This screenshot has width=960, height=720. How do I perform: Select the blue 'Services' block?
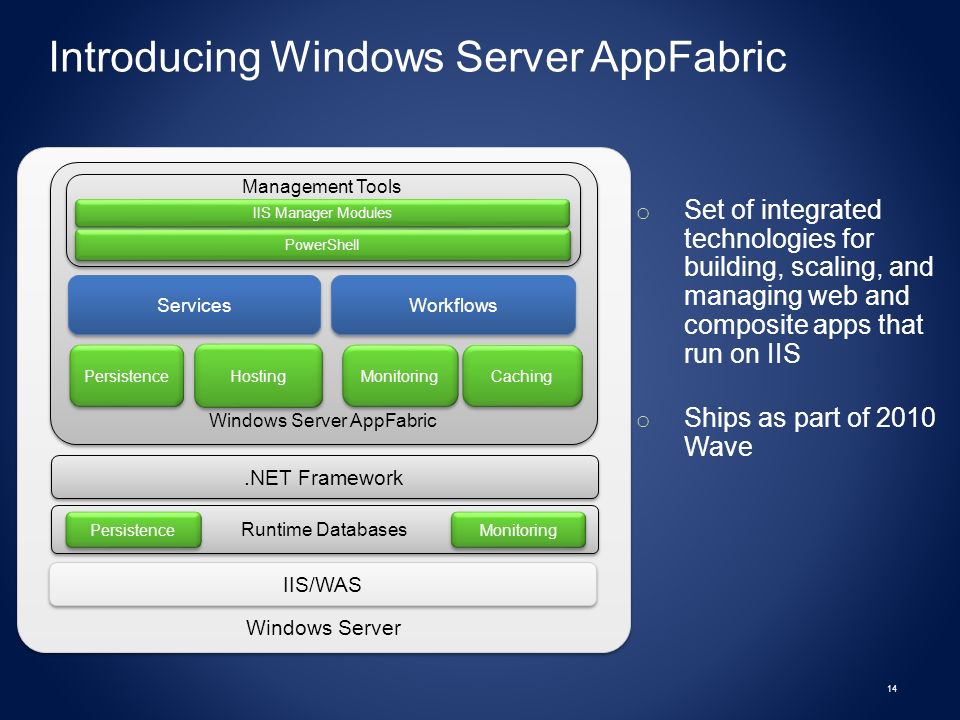[194, 305]
